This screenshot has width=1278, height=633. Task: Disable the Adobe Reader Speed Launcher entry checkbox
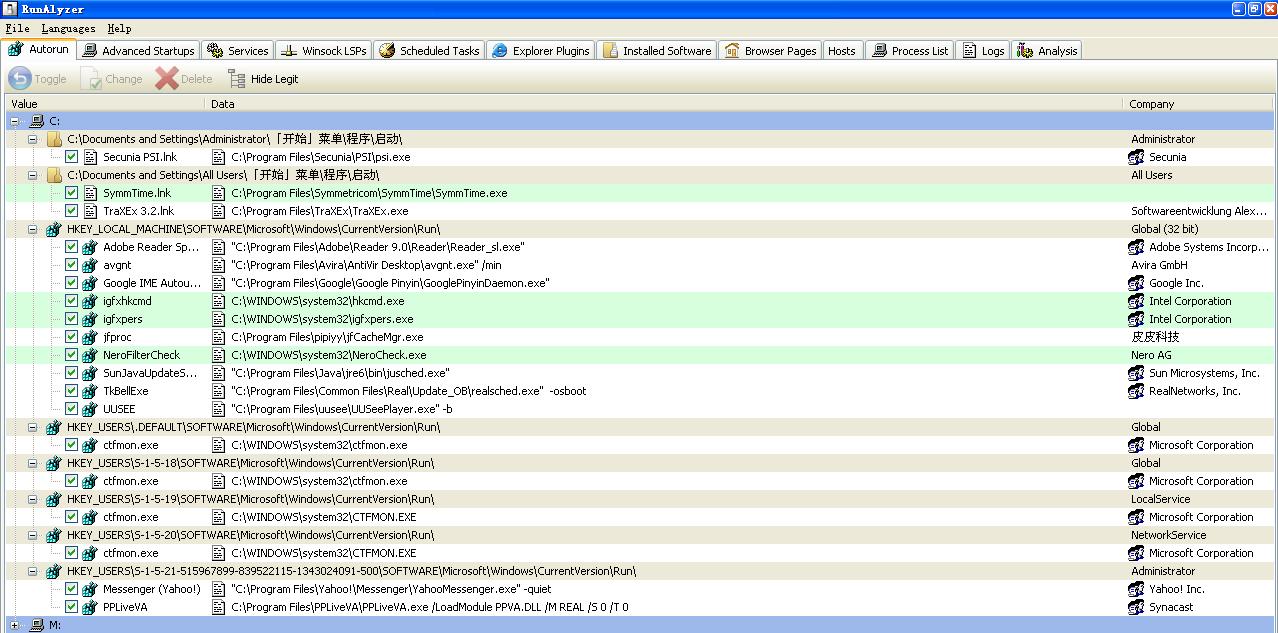tap(72, 247)
